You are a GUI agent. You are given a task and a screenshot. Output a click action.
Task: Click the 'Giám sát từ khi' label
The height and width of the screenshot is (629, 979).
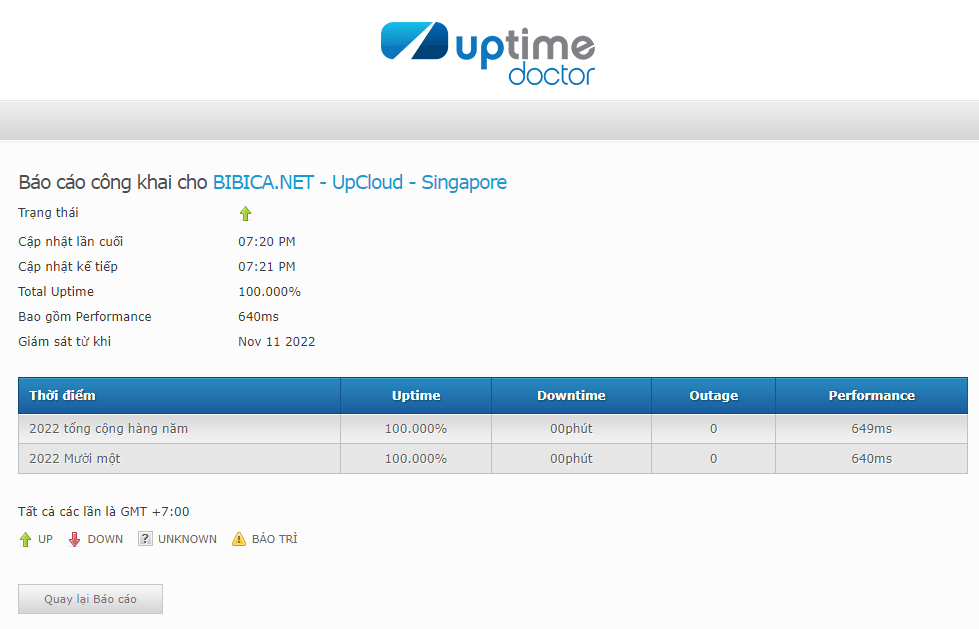[x=64, y=342]
